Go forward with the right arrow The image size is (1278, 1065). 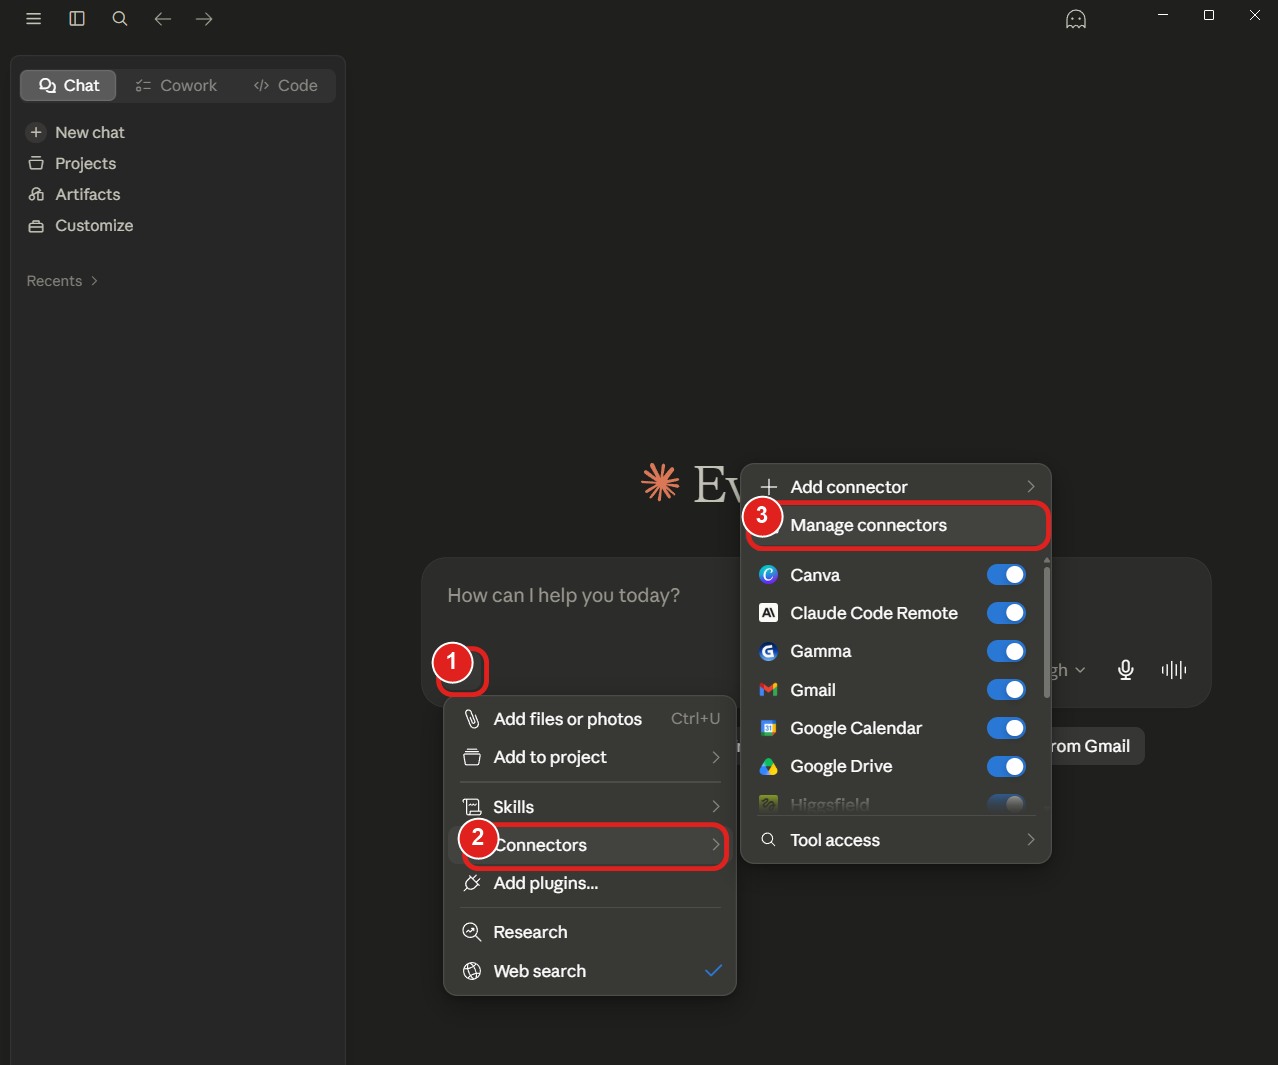coord(204,19)
